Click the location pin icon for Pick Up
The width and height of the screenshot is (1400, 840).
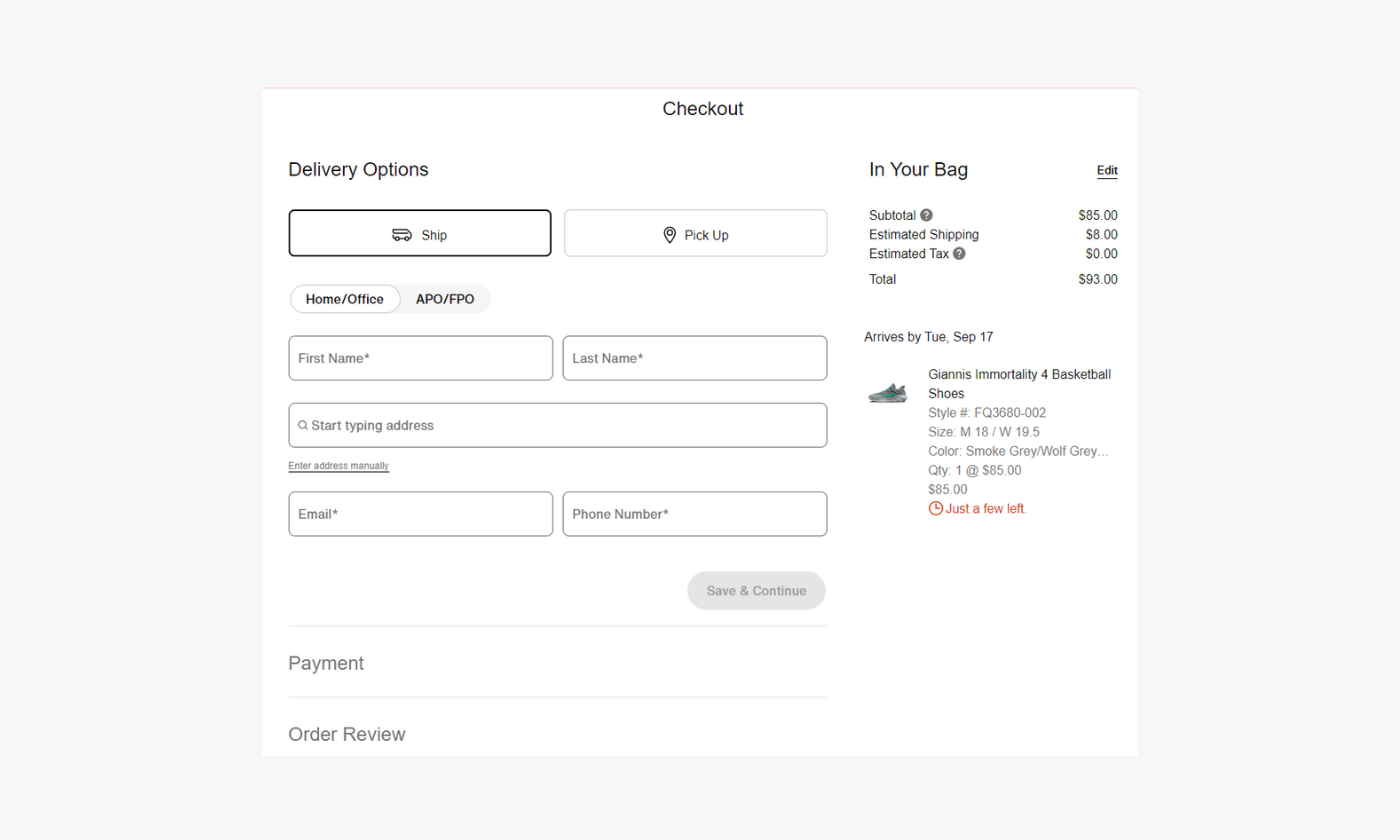click(x=669, y=234)
